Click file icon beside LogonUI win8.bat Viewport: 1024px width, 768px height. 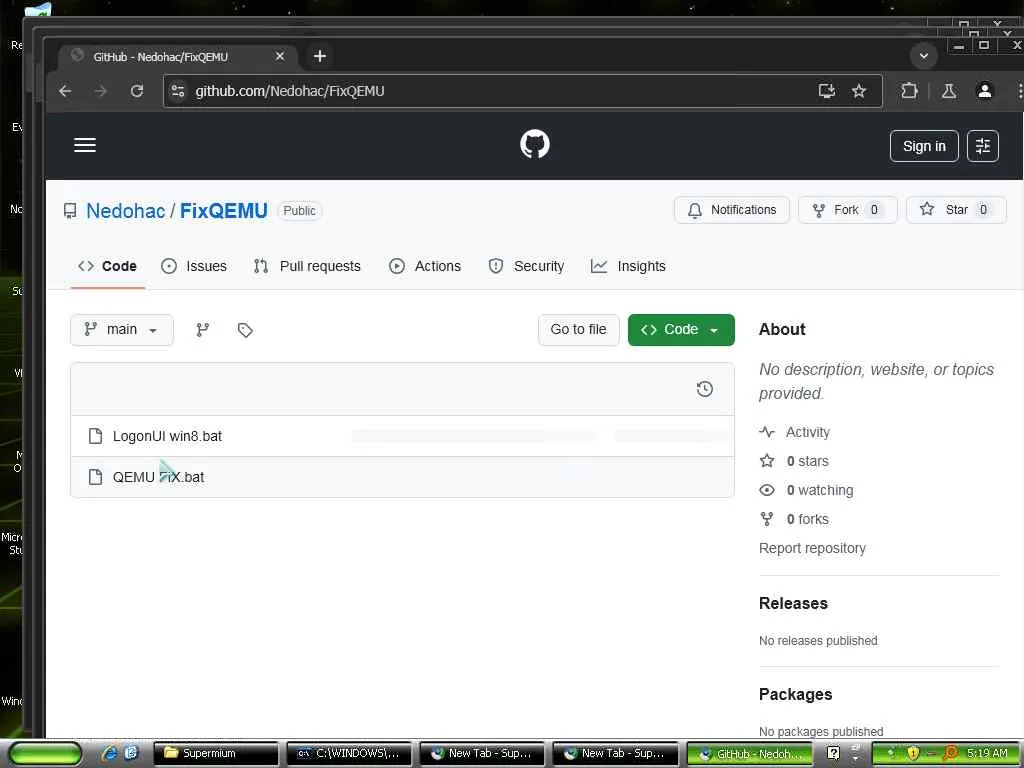95,436
